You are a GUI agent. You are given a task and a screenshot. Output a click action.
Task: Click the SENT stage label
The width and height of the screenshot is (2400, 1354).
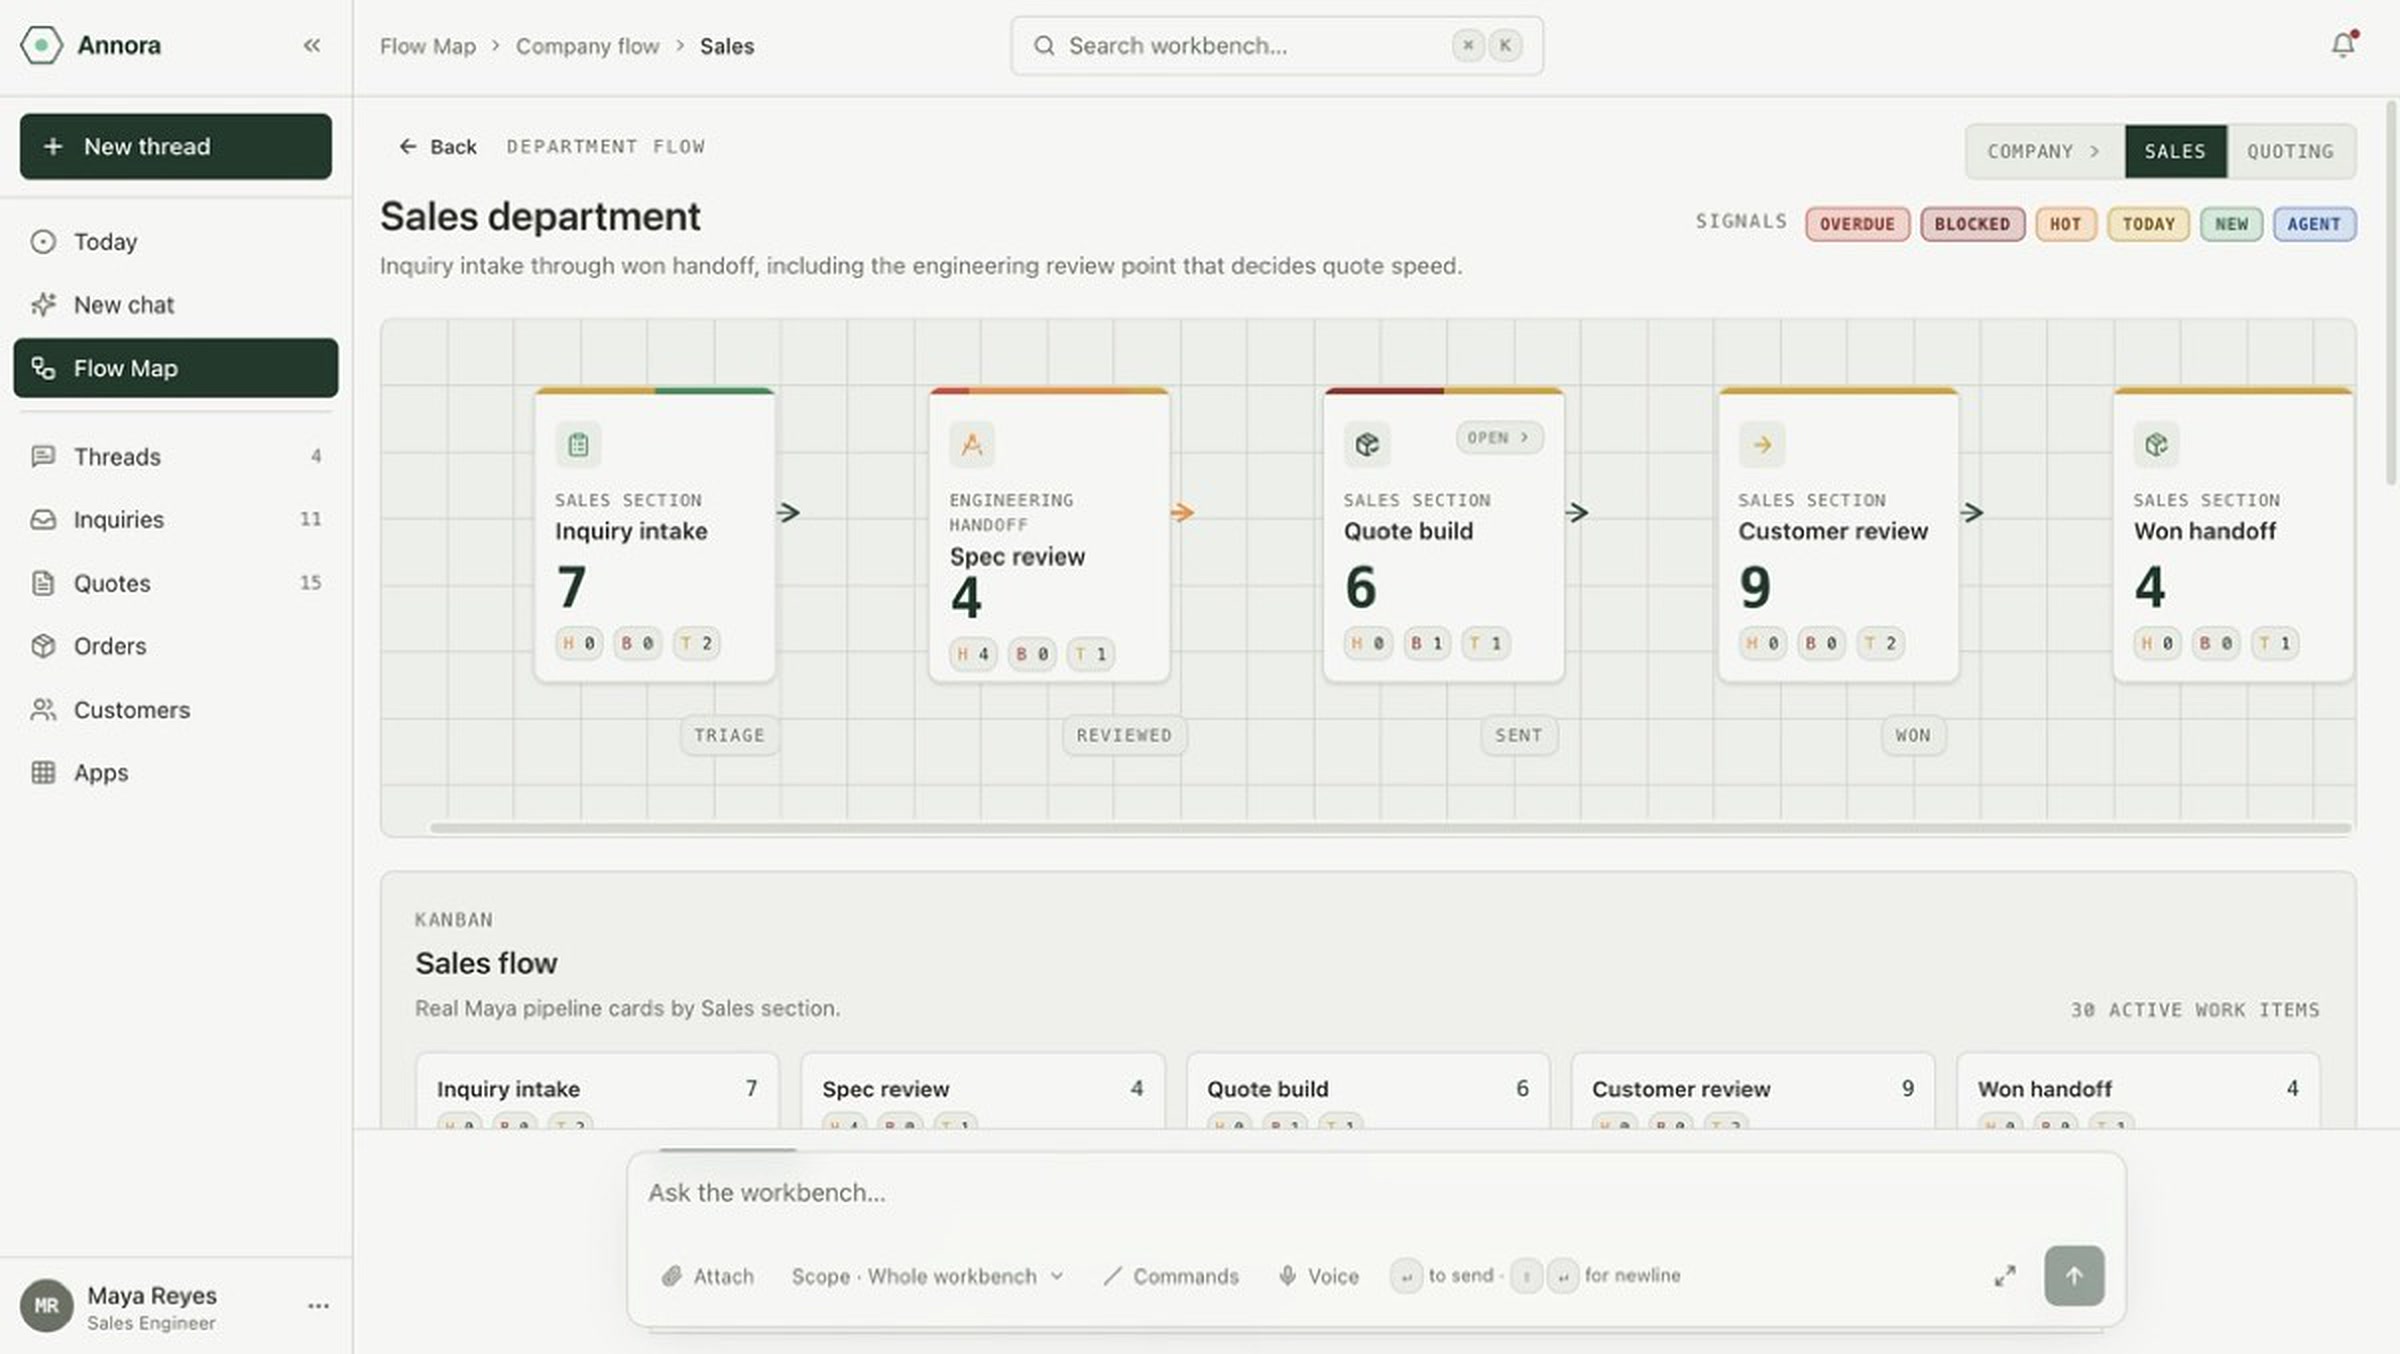(1518, 735)
